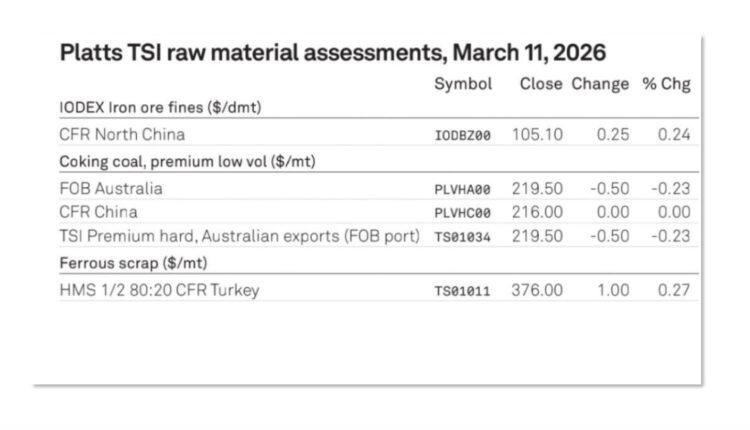Click the % Chg column header
The width and height of the screenshot is (750, 430).
[x=666, y=85]
